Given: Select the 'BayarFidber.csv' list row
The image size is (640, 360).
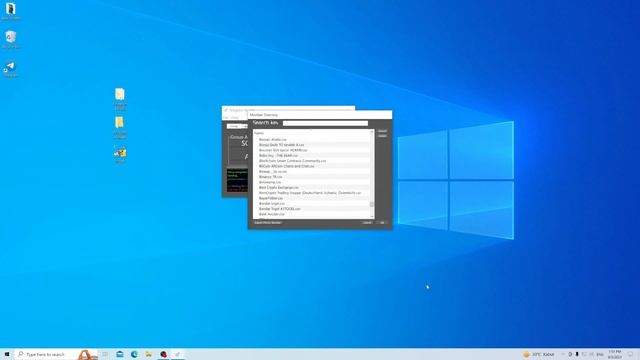Looking at the screenshot, I should pyautogui.click(x=311, y=198).
